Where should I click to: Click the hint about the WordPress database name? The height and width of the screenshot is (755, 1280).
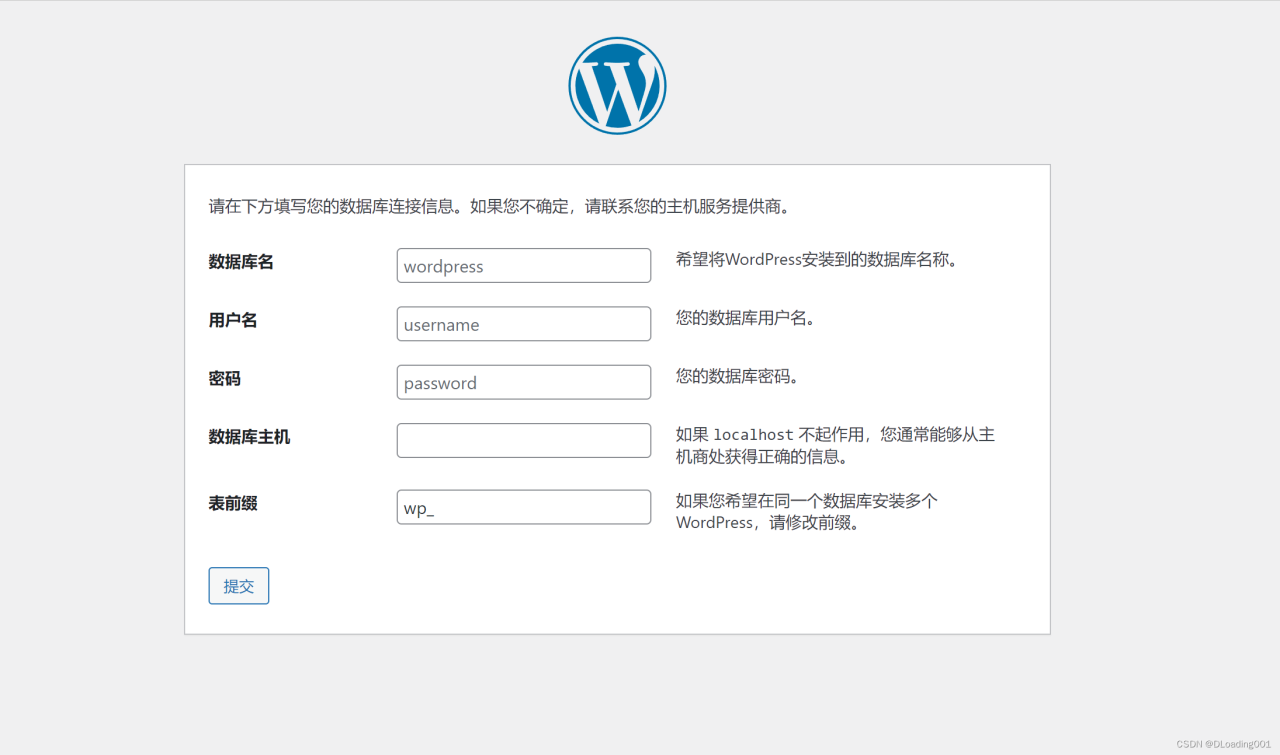tap(820, 258)
